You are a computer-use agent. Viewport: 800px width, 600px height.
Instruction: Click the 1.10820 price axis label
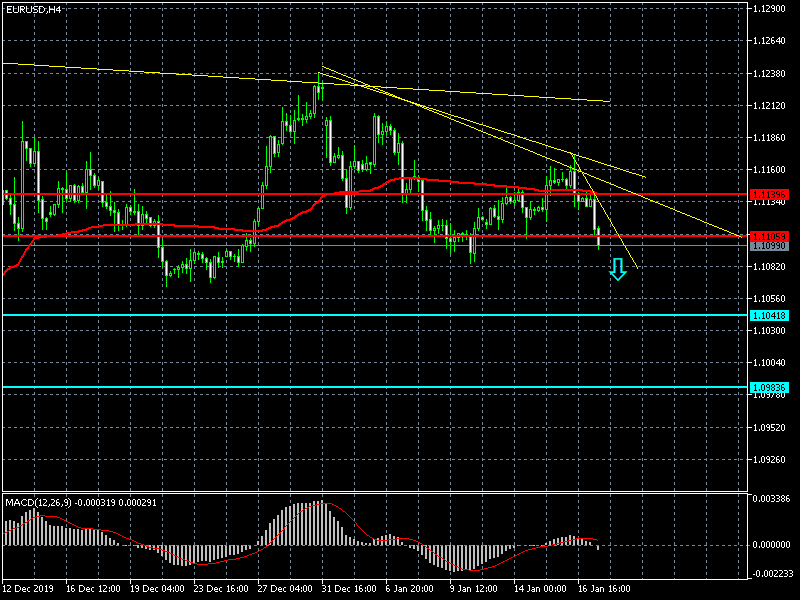[769, 267]
